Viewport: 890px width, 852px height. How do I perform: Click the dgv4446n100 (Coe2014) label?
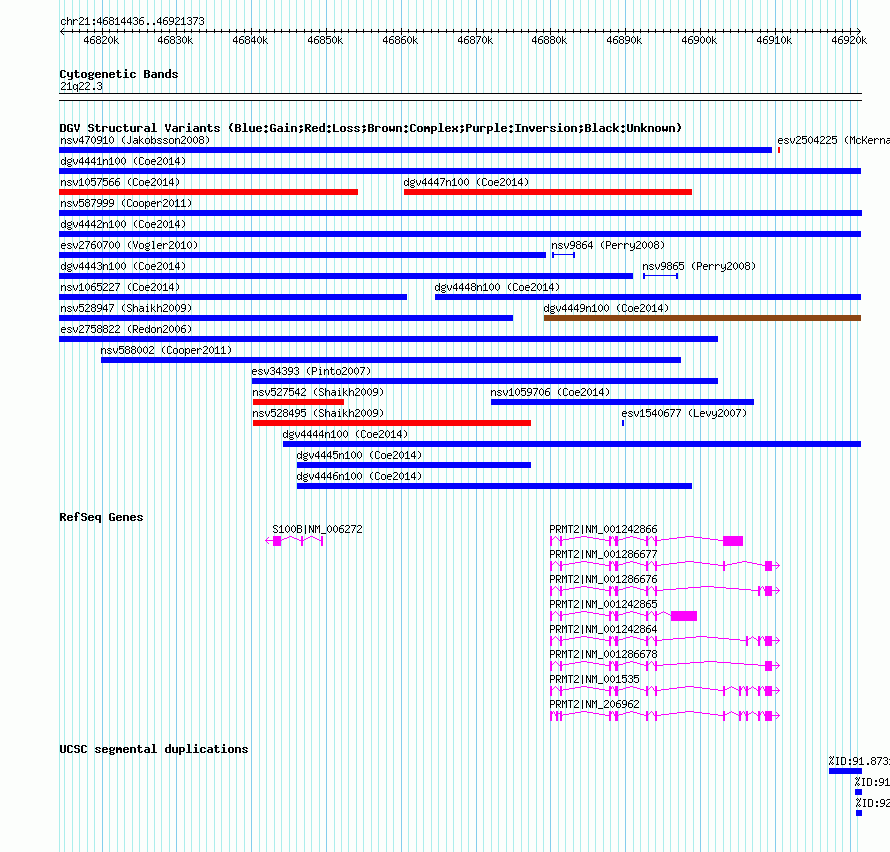click(359, 476)
